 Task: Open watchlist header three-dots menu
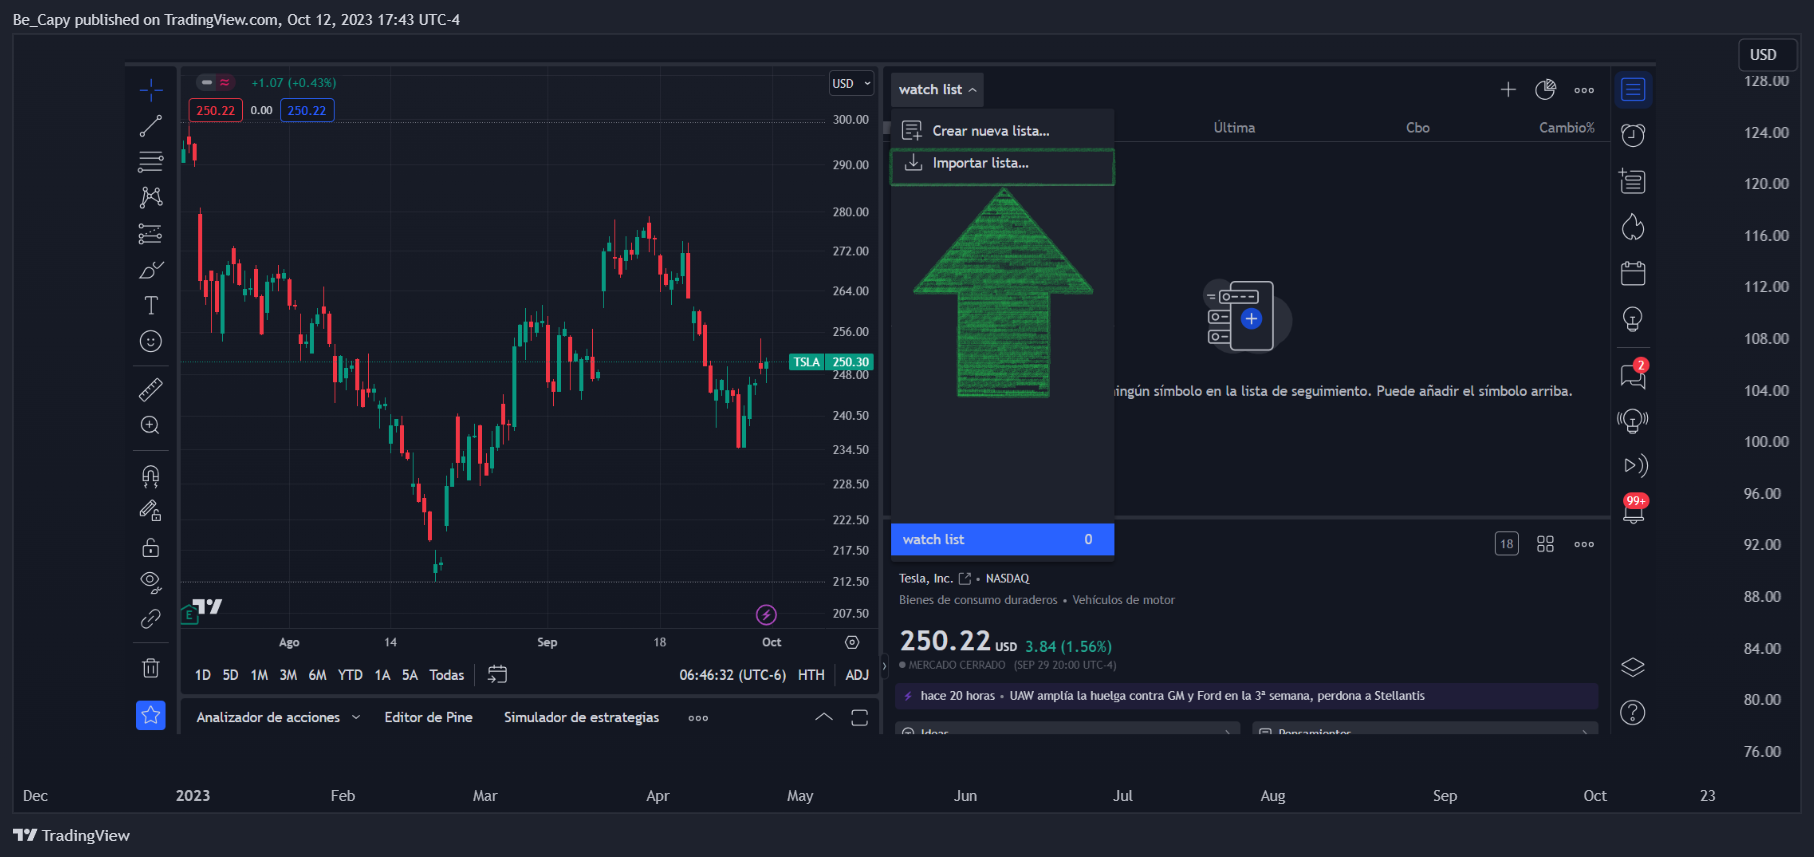(x=1584, y=90)
